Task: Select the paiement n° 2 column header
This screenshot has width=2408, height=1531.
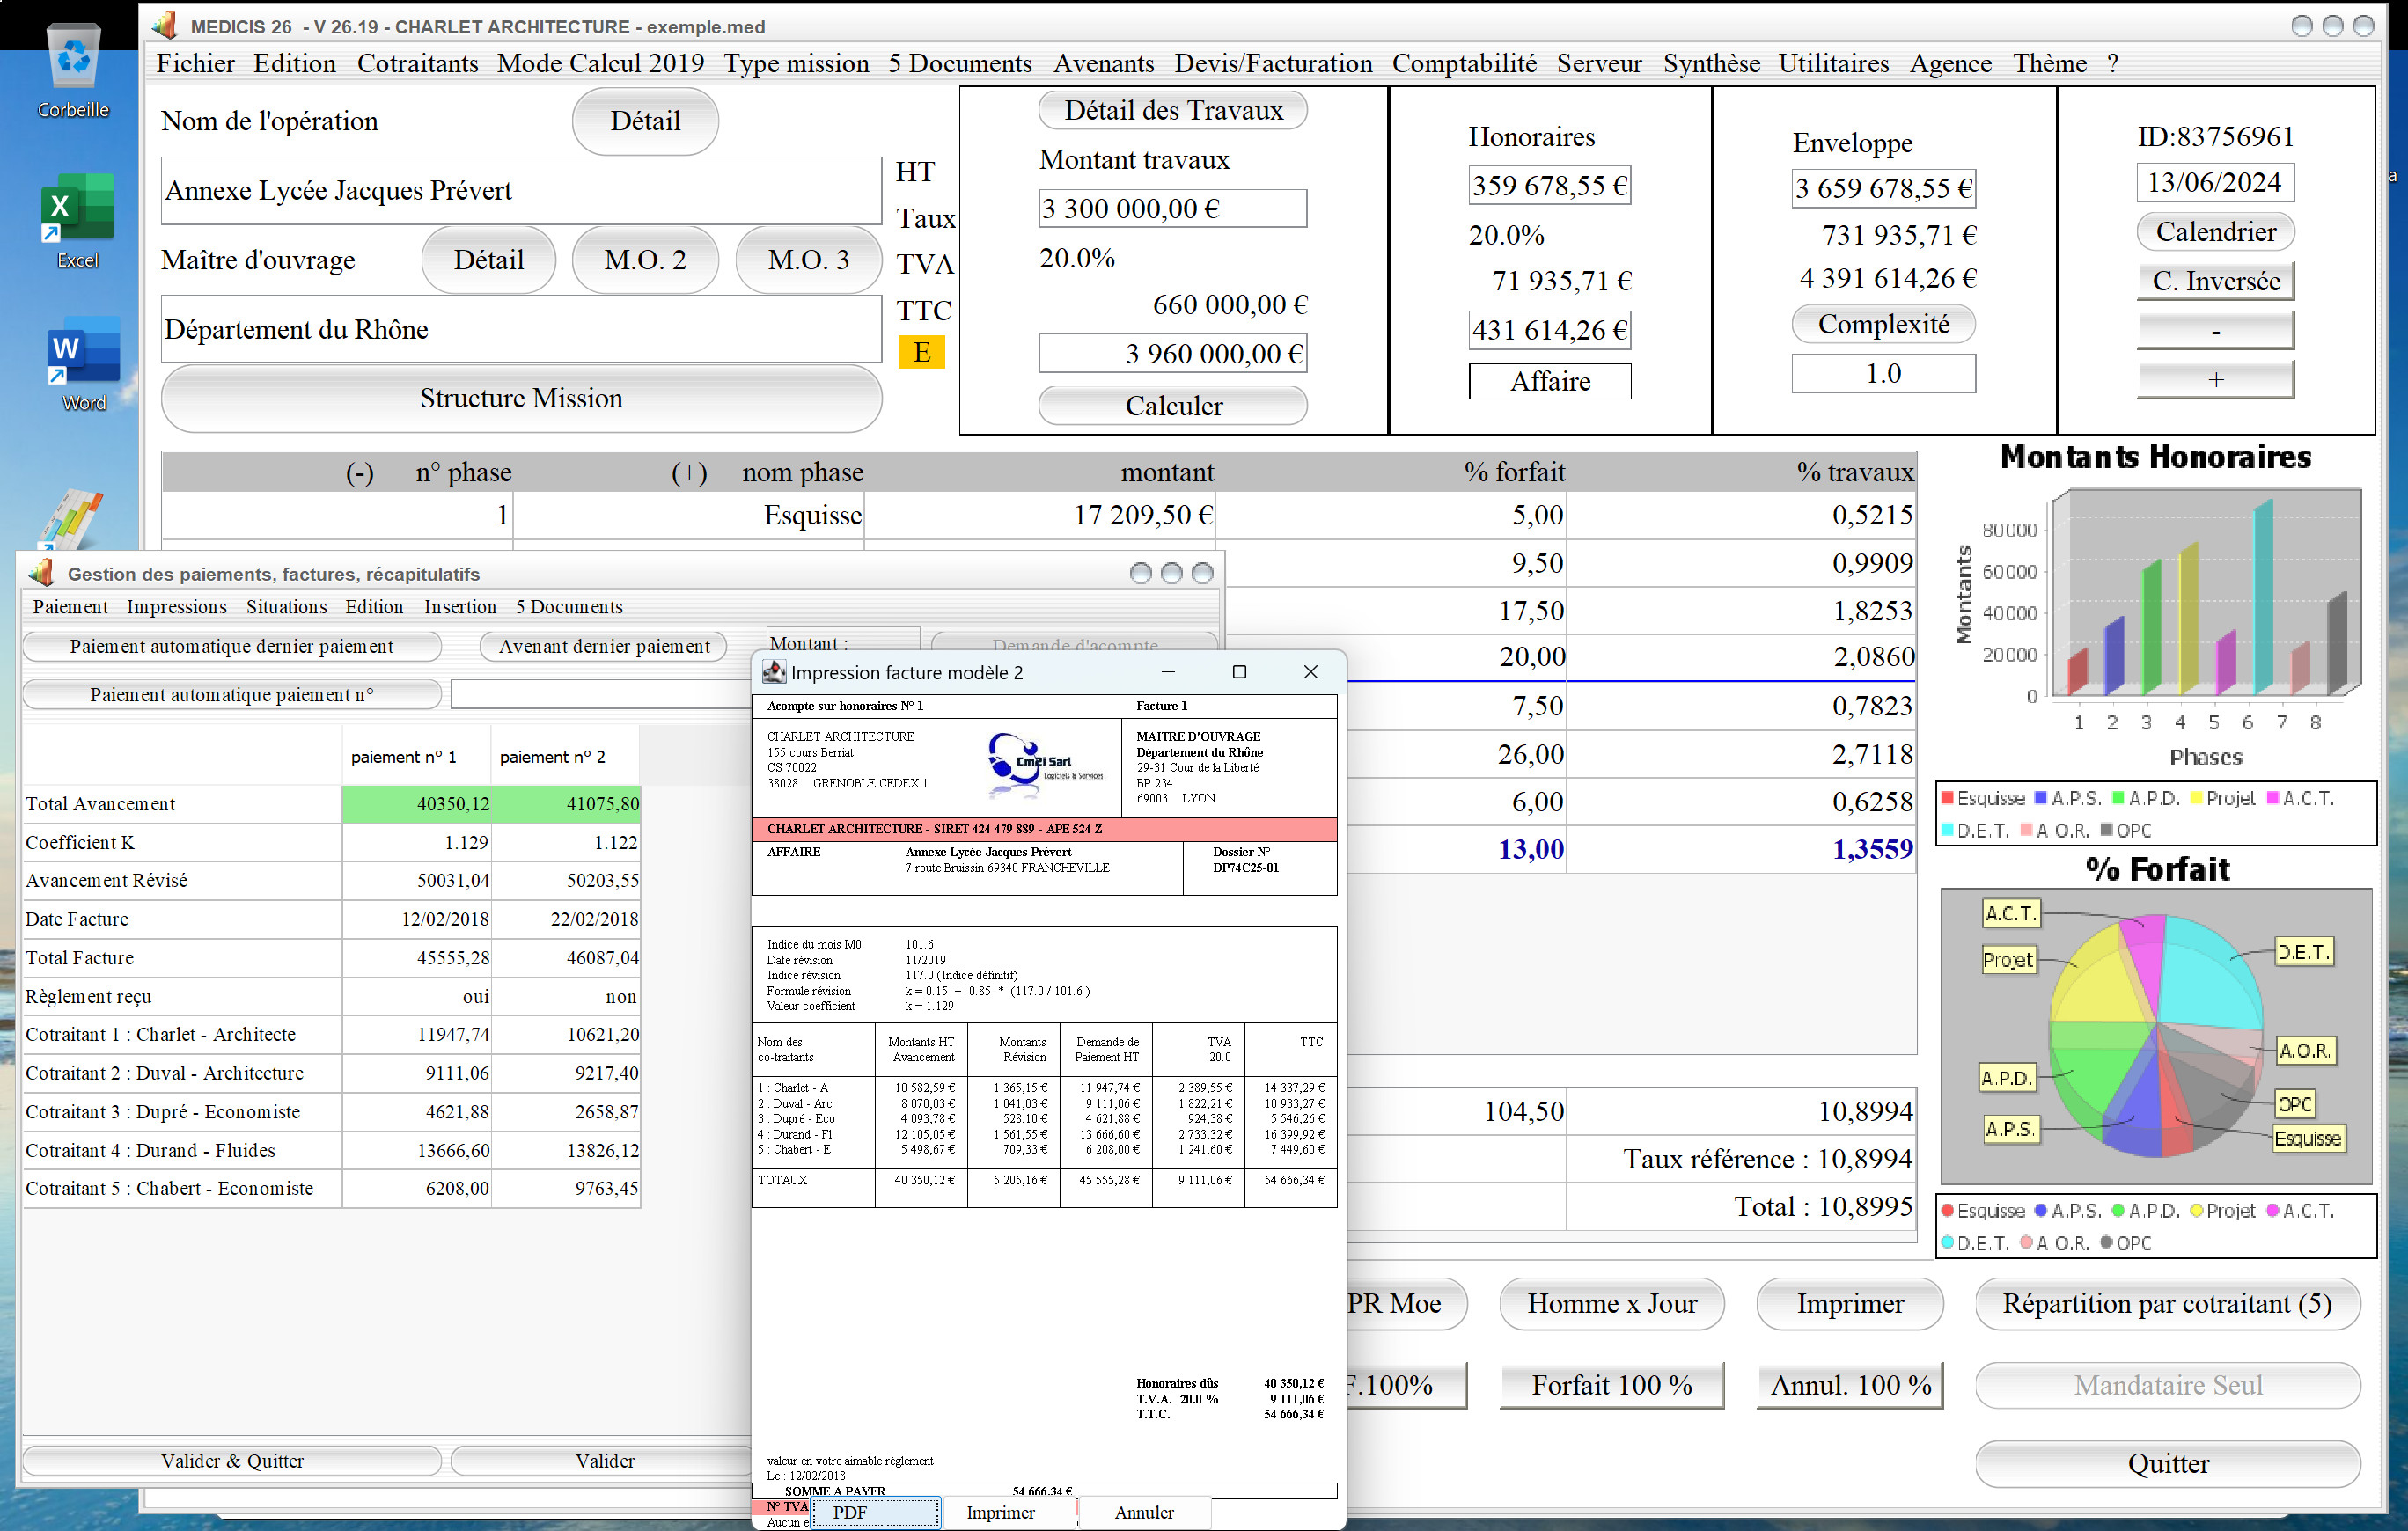Action: [x=565, y=757]
